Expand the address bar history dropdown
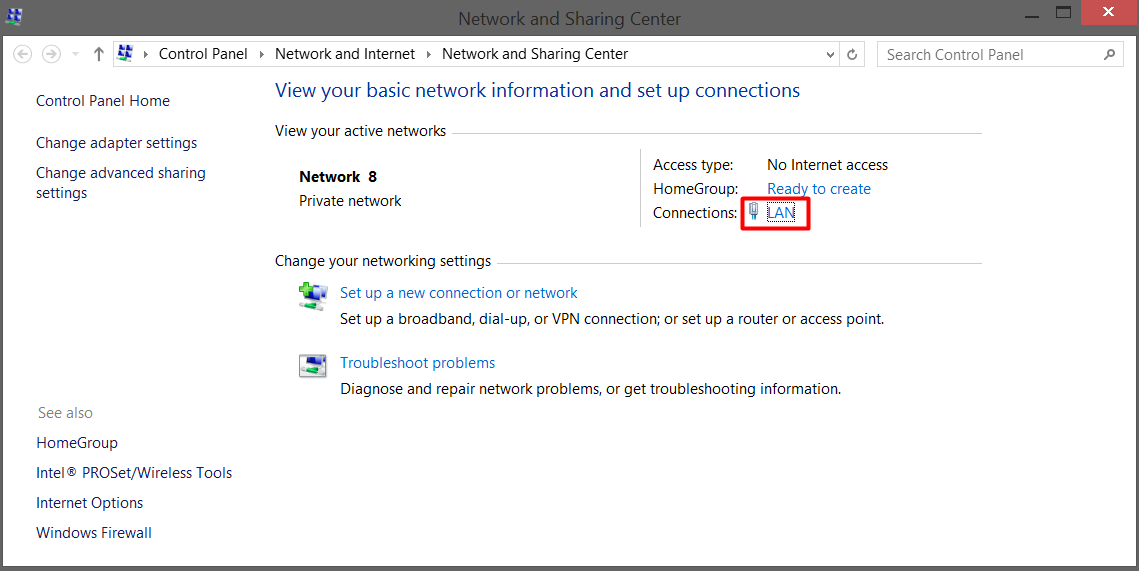This screenshot has width=1139, height=571. click(x=829, y=54)
